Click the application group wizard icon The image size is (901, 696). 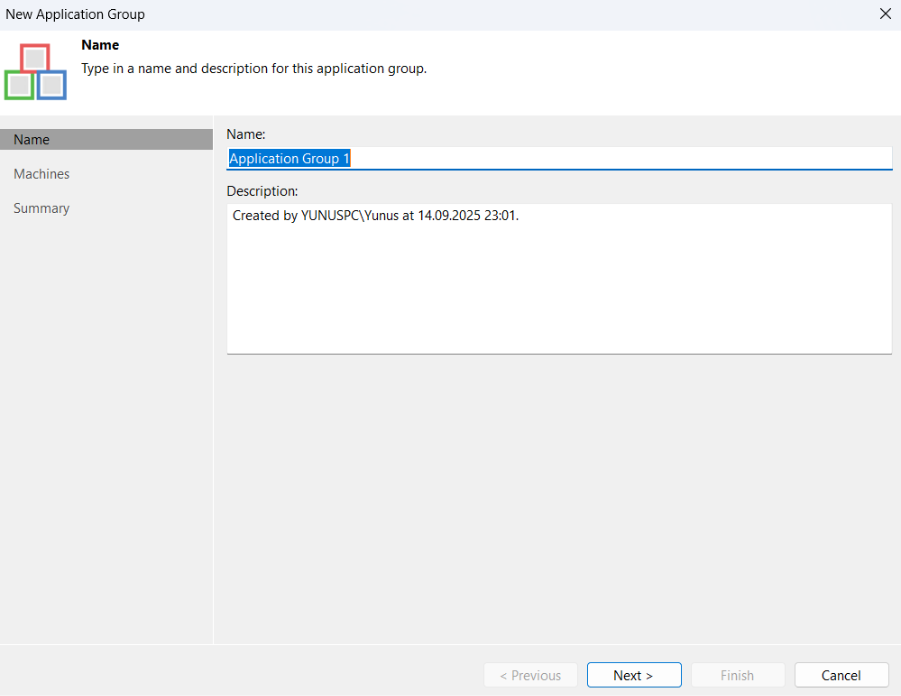click(35, 72)
